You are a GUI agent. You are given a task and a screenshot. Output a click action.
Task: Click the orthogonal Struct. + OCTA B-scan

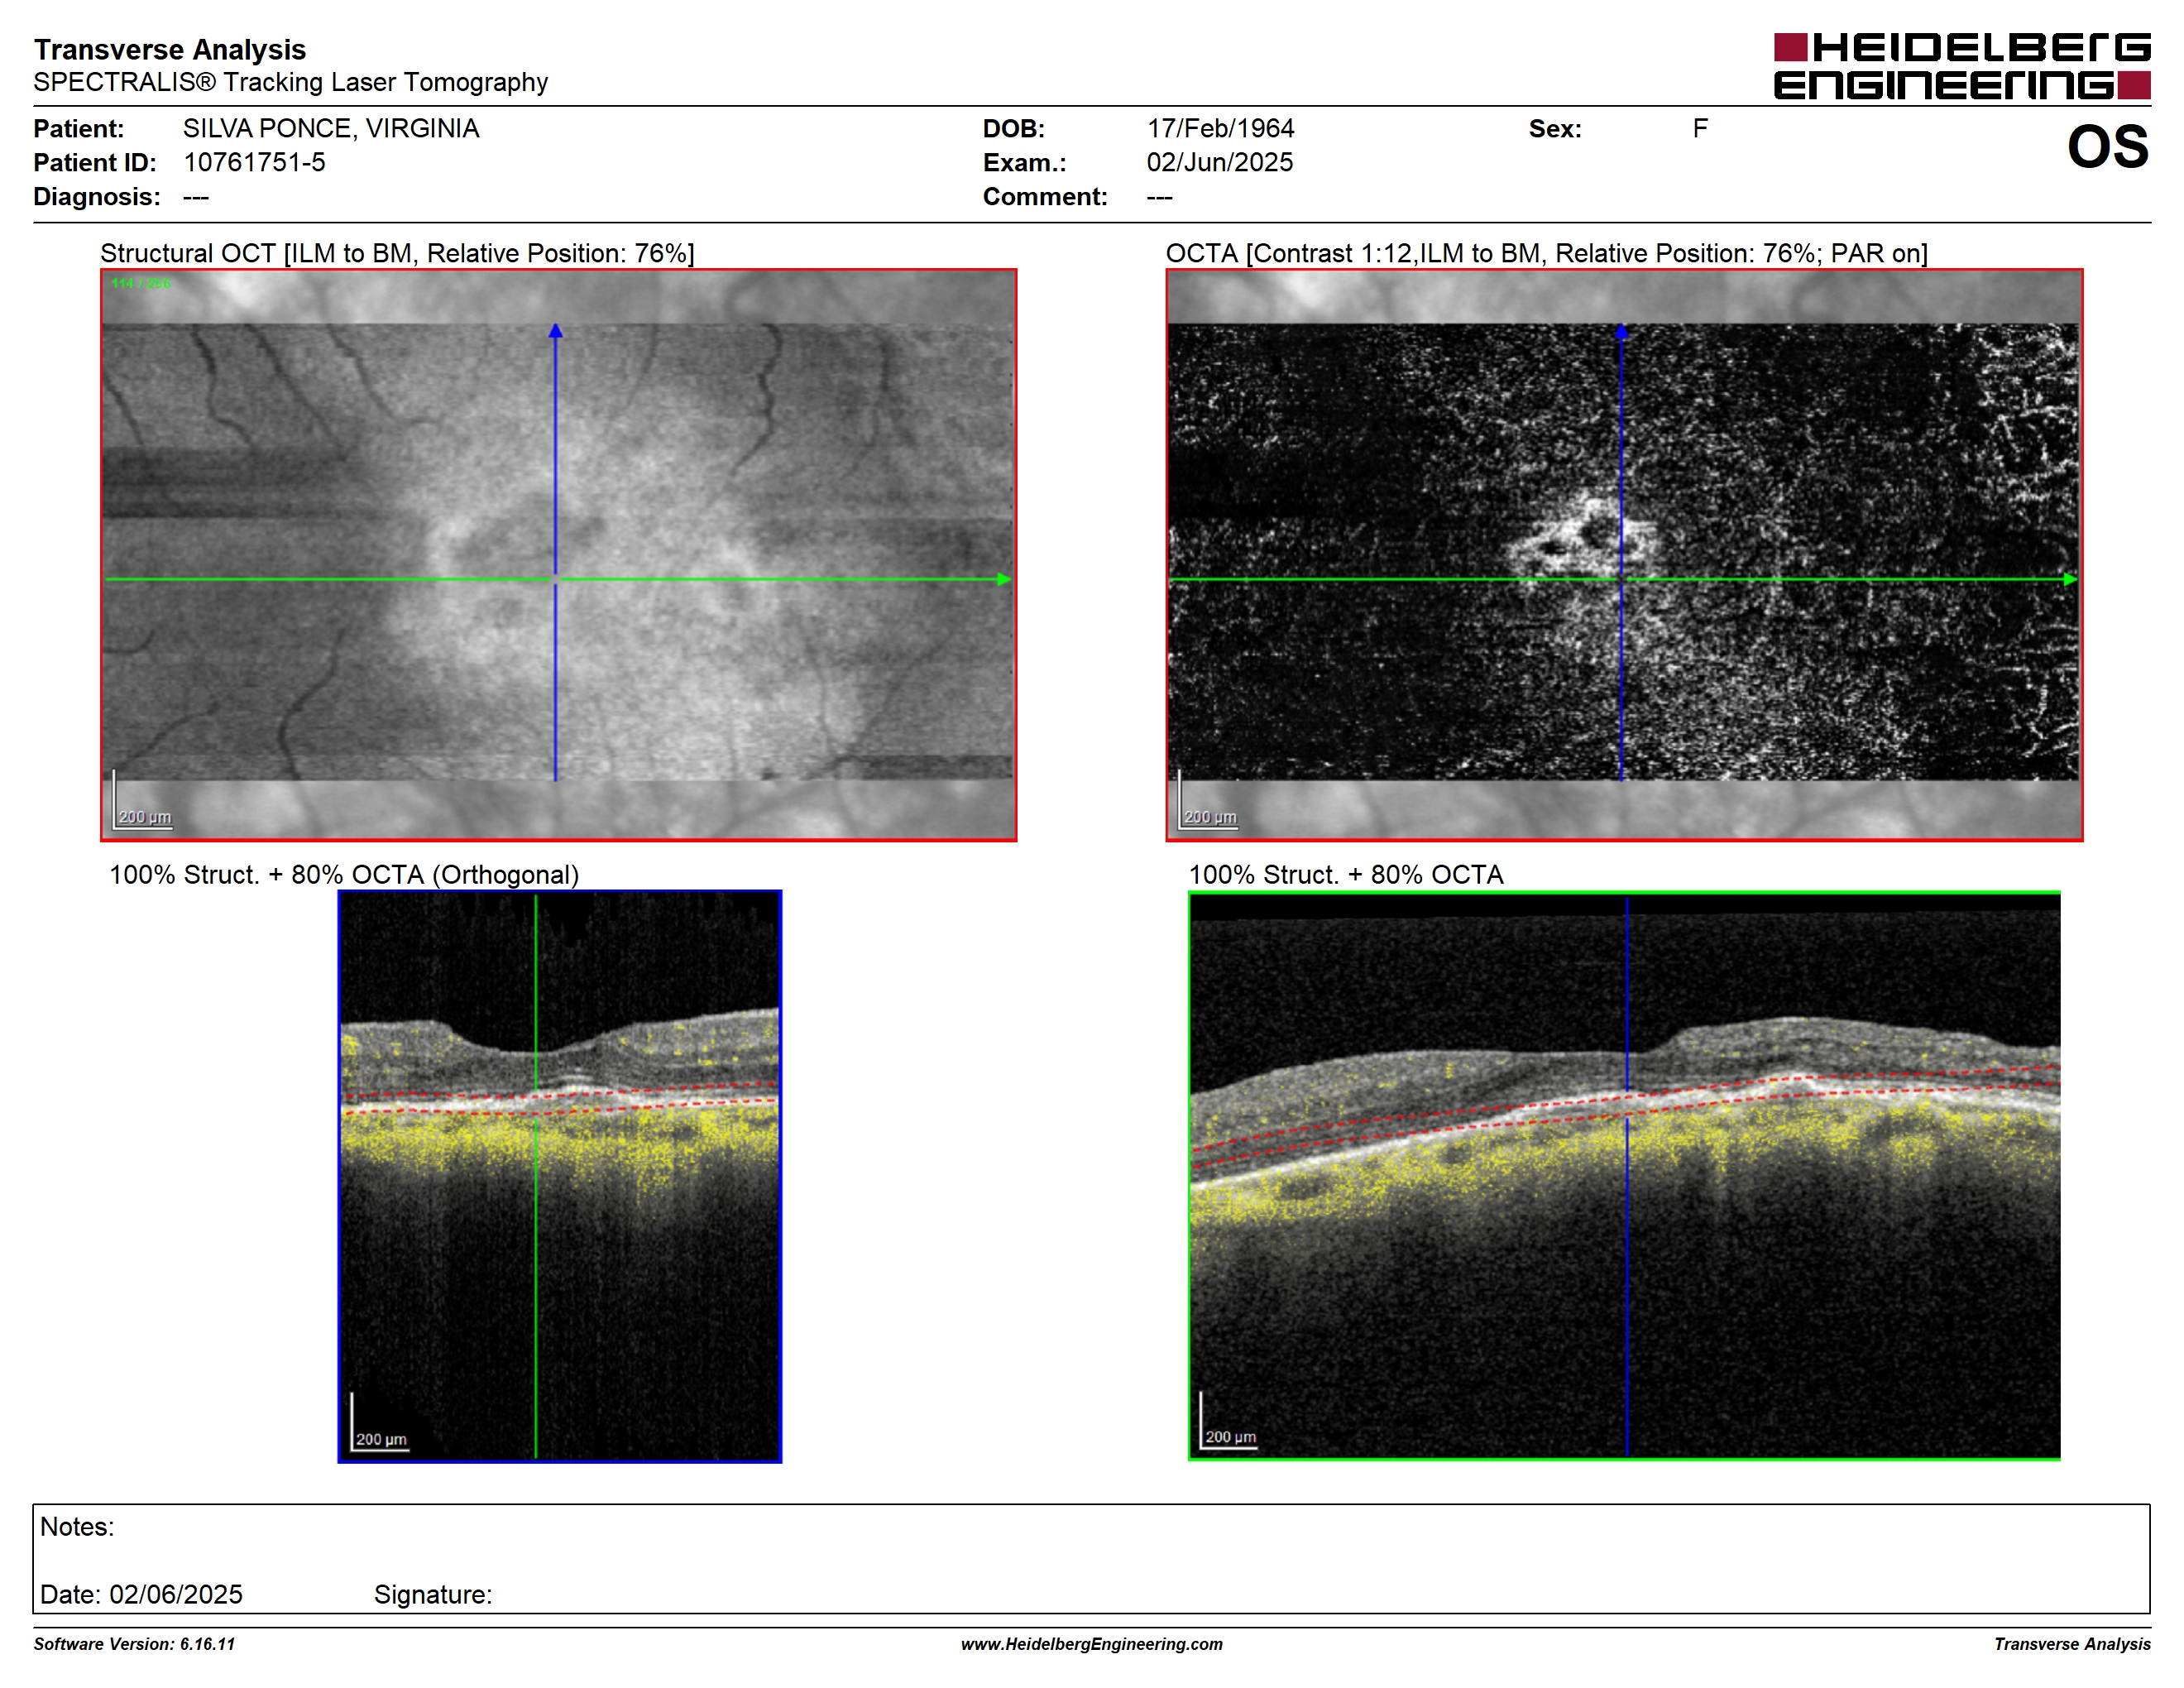560,1176
